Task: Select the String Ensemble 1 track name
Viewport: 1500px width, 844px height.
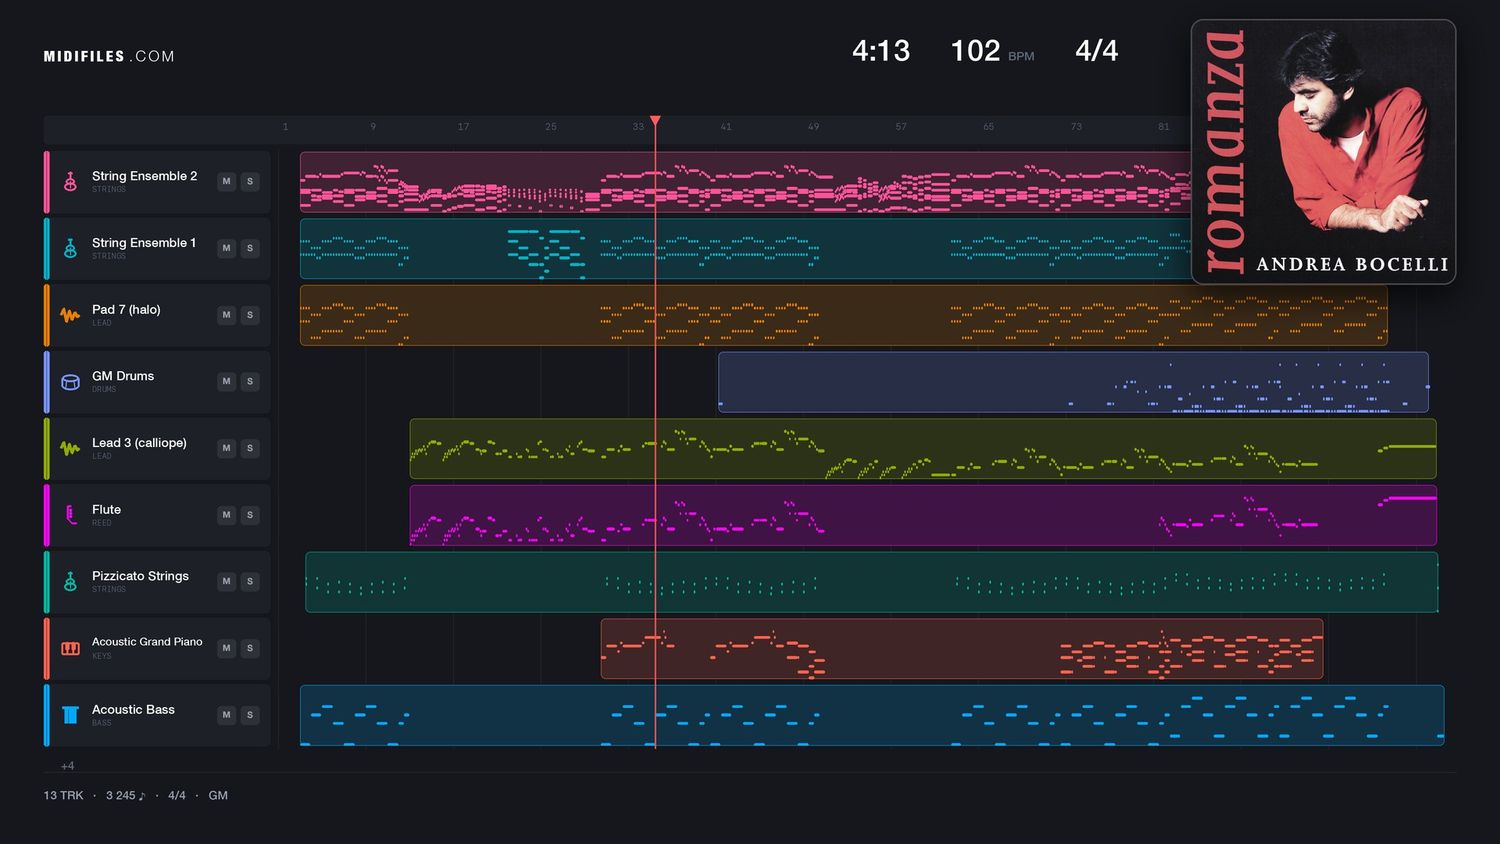Action: 144,243
